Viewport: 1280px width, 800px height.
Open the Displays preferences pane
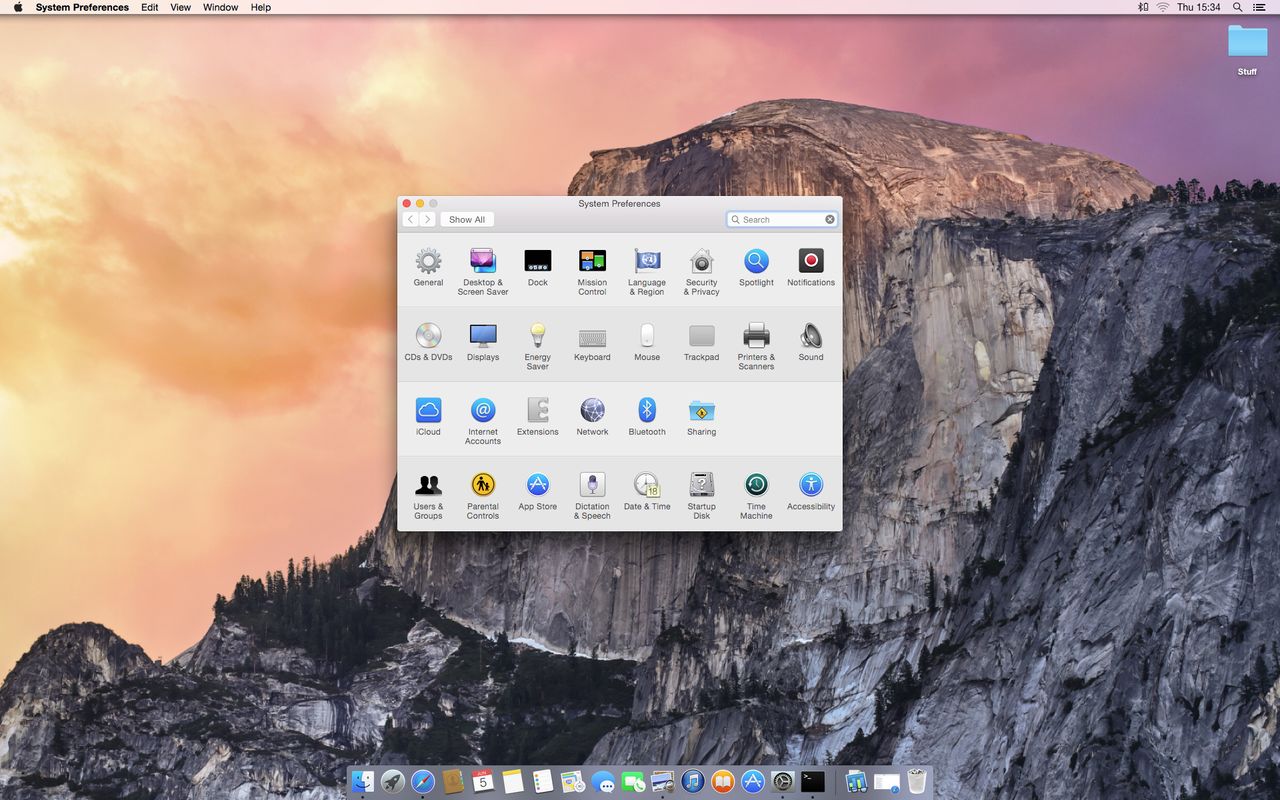pyautogui.click(x=483, y=342)
